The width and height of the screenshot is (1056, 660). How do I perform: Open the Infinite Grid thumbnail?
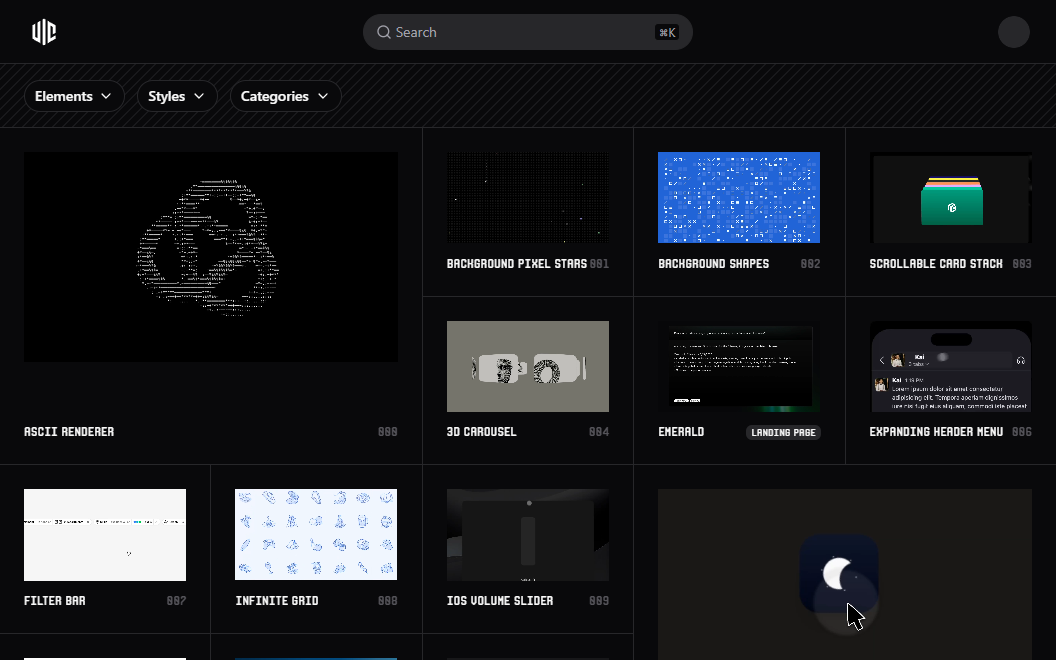point(315,534)
